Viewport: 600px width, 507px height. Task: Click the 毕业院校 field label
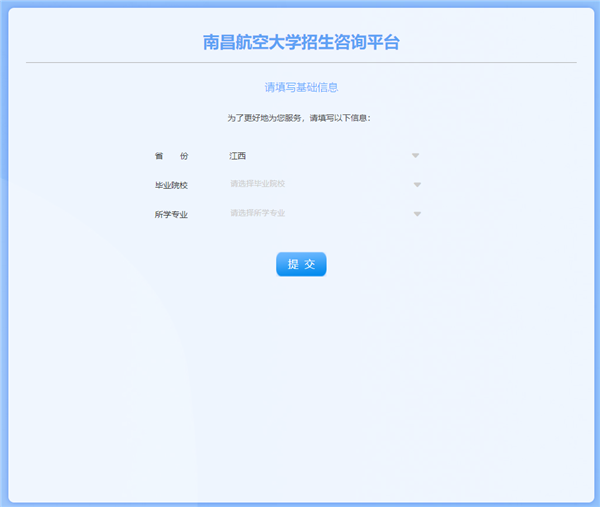point(171,185)
